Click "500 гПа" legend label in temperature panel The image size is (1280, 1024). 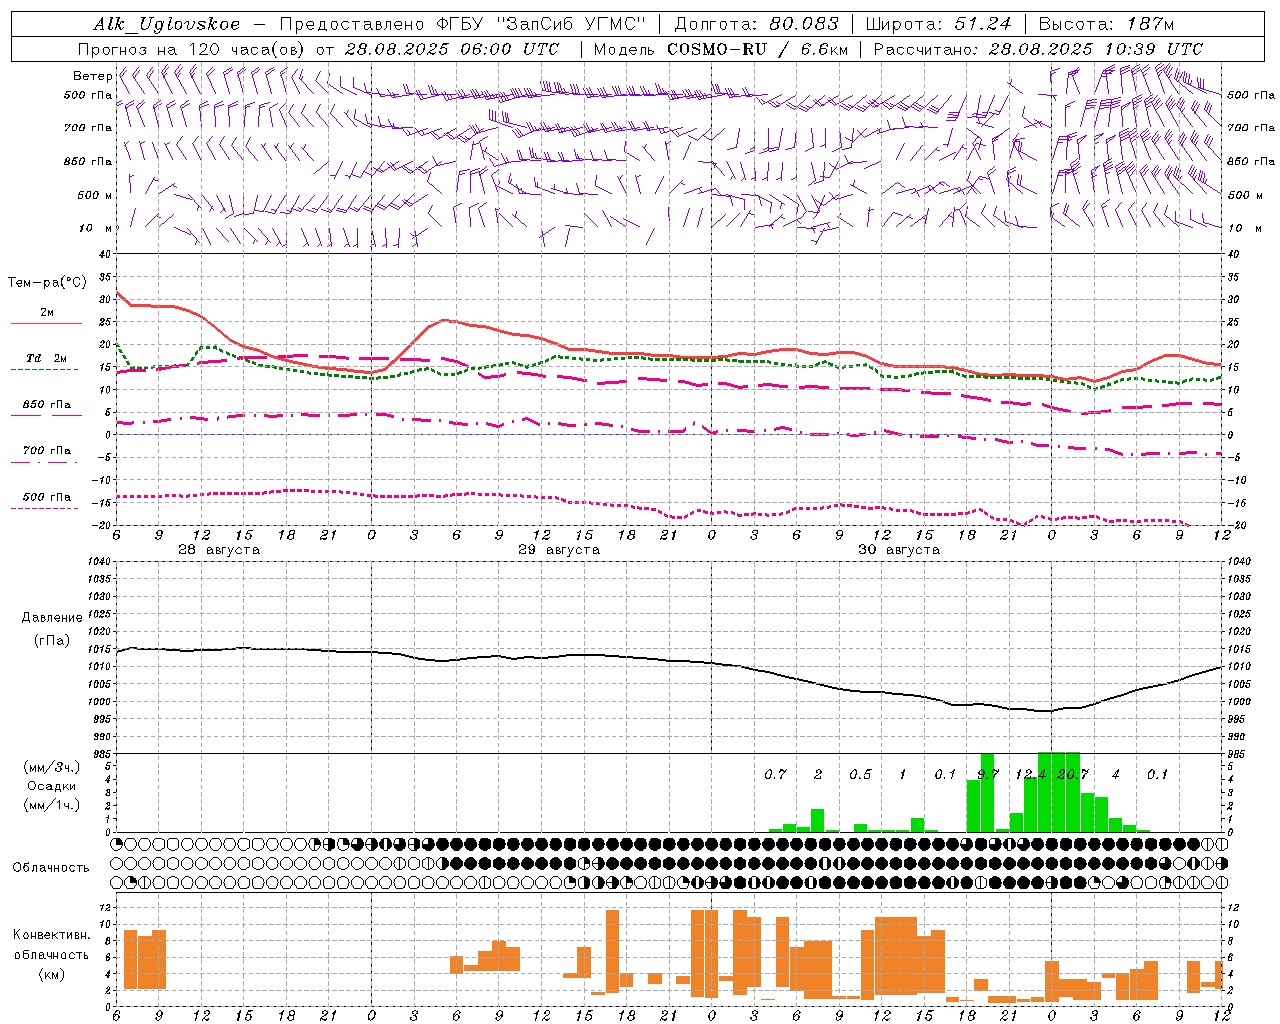pyautogui.click(x=47, y=497)
